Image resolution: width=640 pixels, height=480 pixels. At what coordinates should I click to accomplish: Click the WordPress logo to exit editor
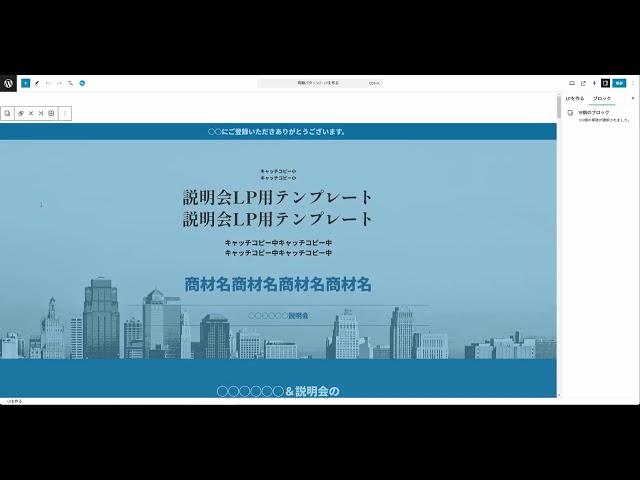tap(8, 83)
